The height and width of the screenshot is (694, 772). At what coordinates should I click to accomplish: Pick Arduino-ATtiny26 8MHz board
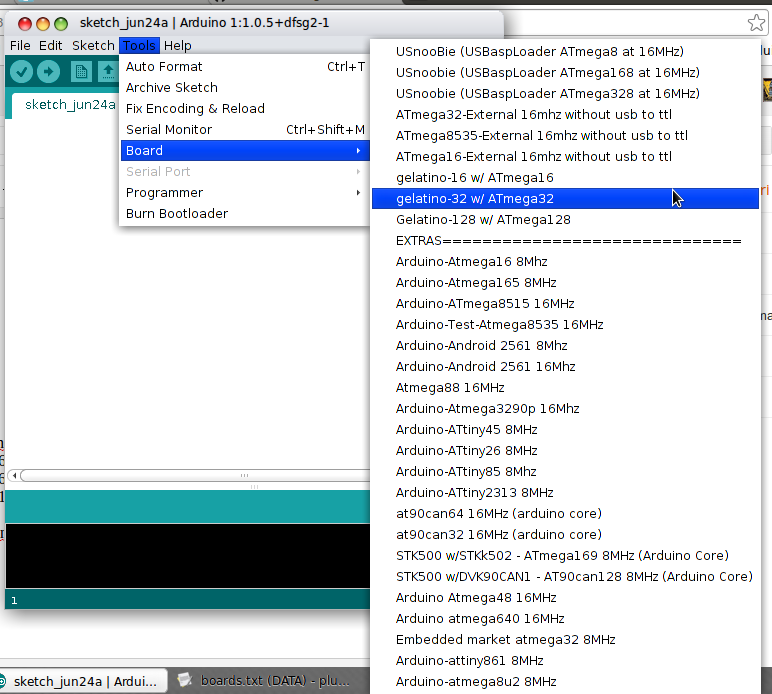pyautogui.click(x=565, y=450)
